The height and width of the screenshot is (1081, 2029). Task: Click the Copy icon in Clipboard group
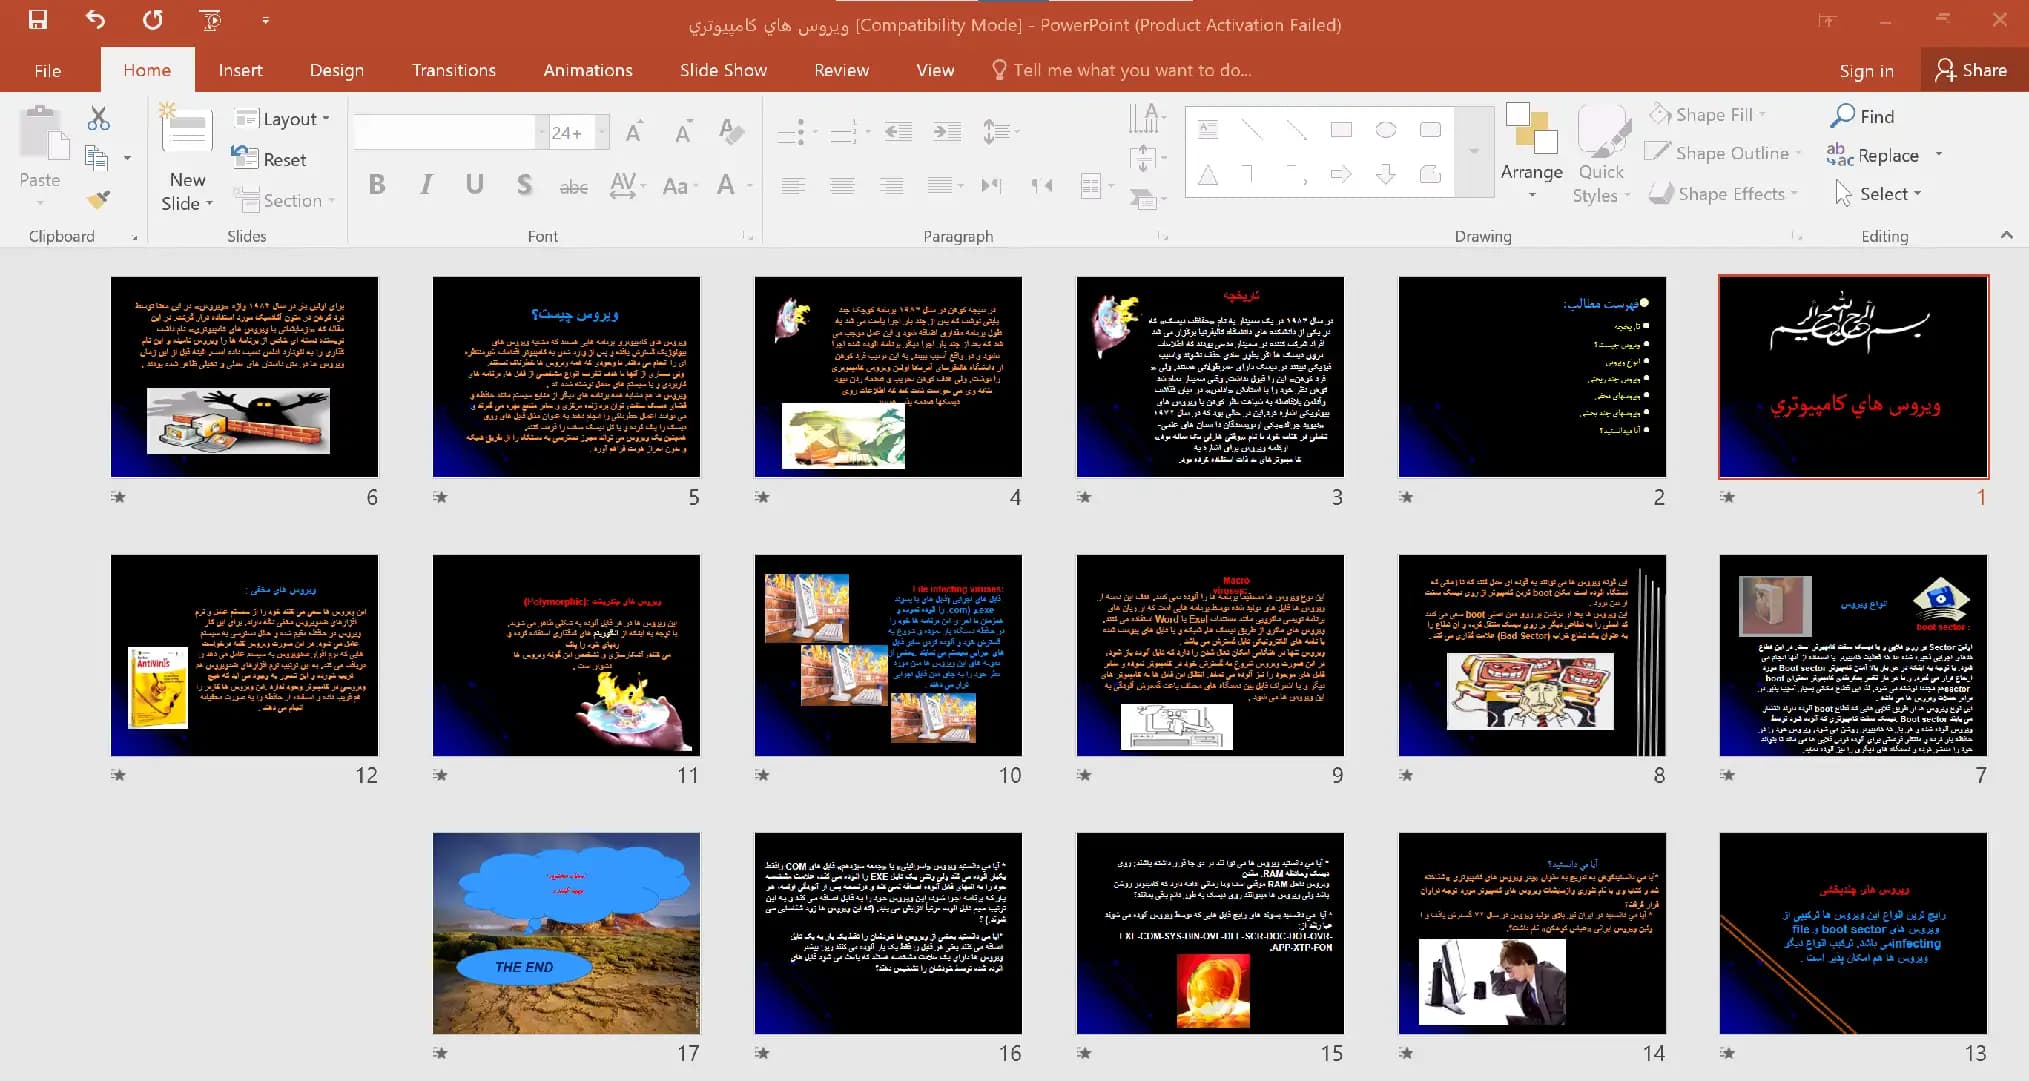[x=97, y=158]
